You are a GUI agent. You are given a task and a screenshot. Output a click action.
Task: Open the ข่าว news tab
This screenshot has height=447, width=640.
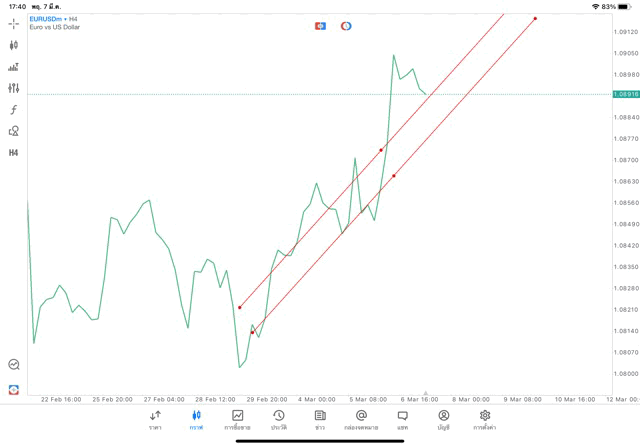pyautogui.click(x=320, y=419)
